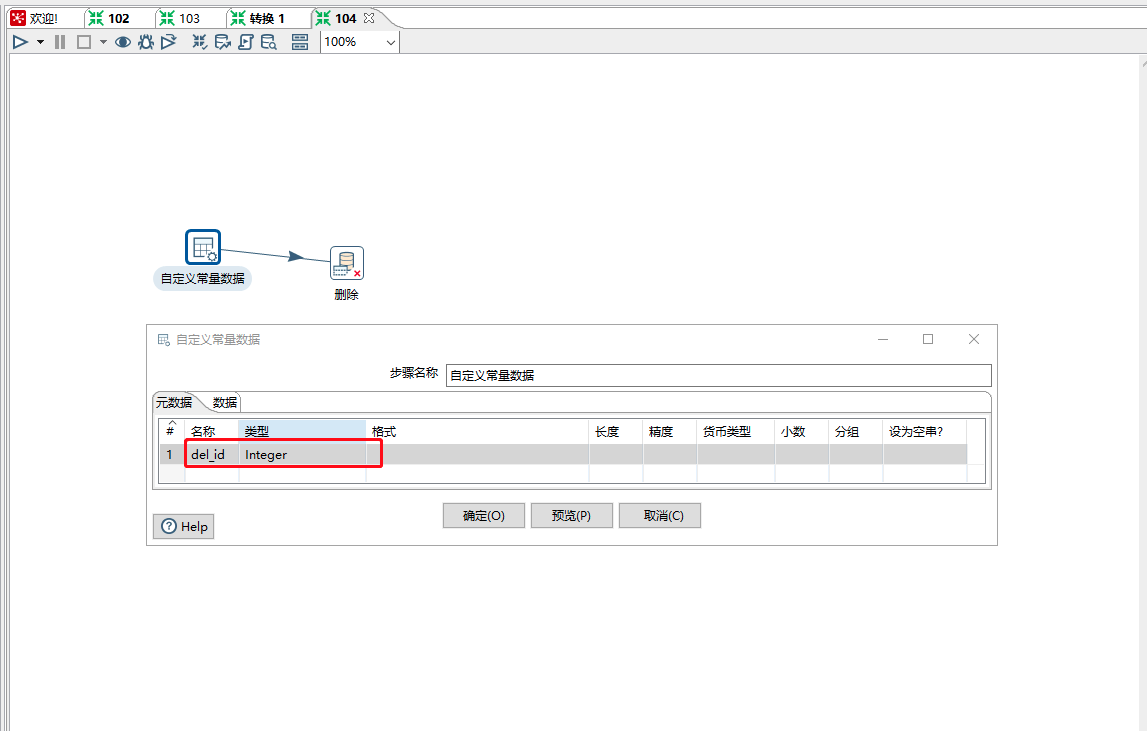This screenshot has height=731, width=1147.
Task: Pause the transformation execution
Action: pos(59,41)
